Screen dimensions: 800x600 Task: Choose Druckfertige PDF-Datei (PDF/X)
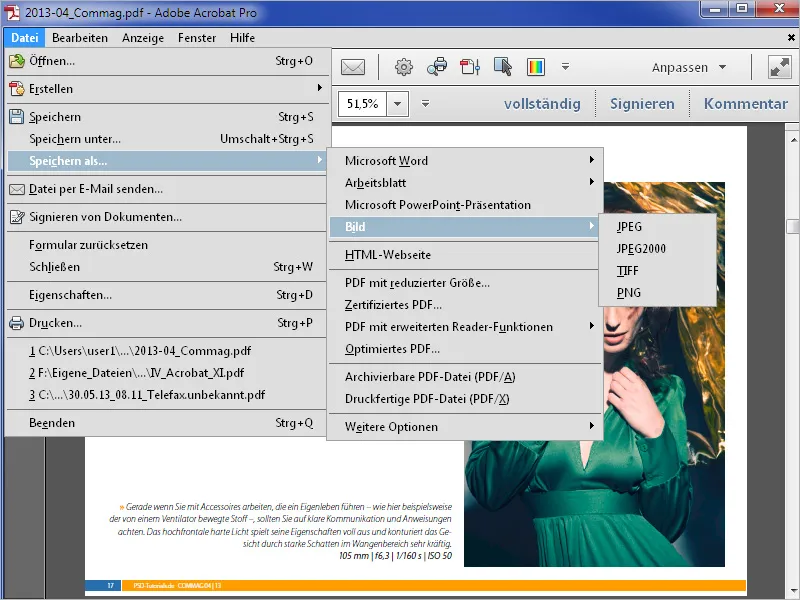click(464, 399)
